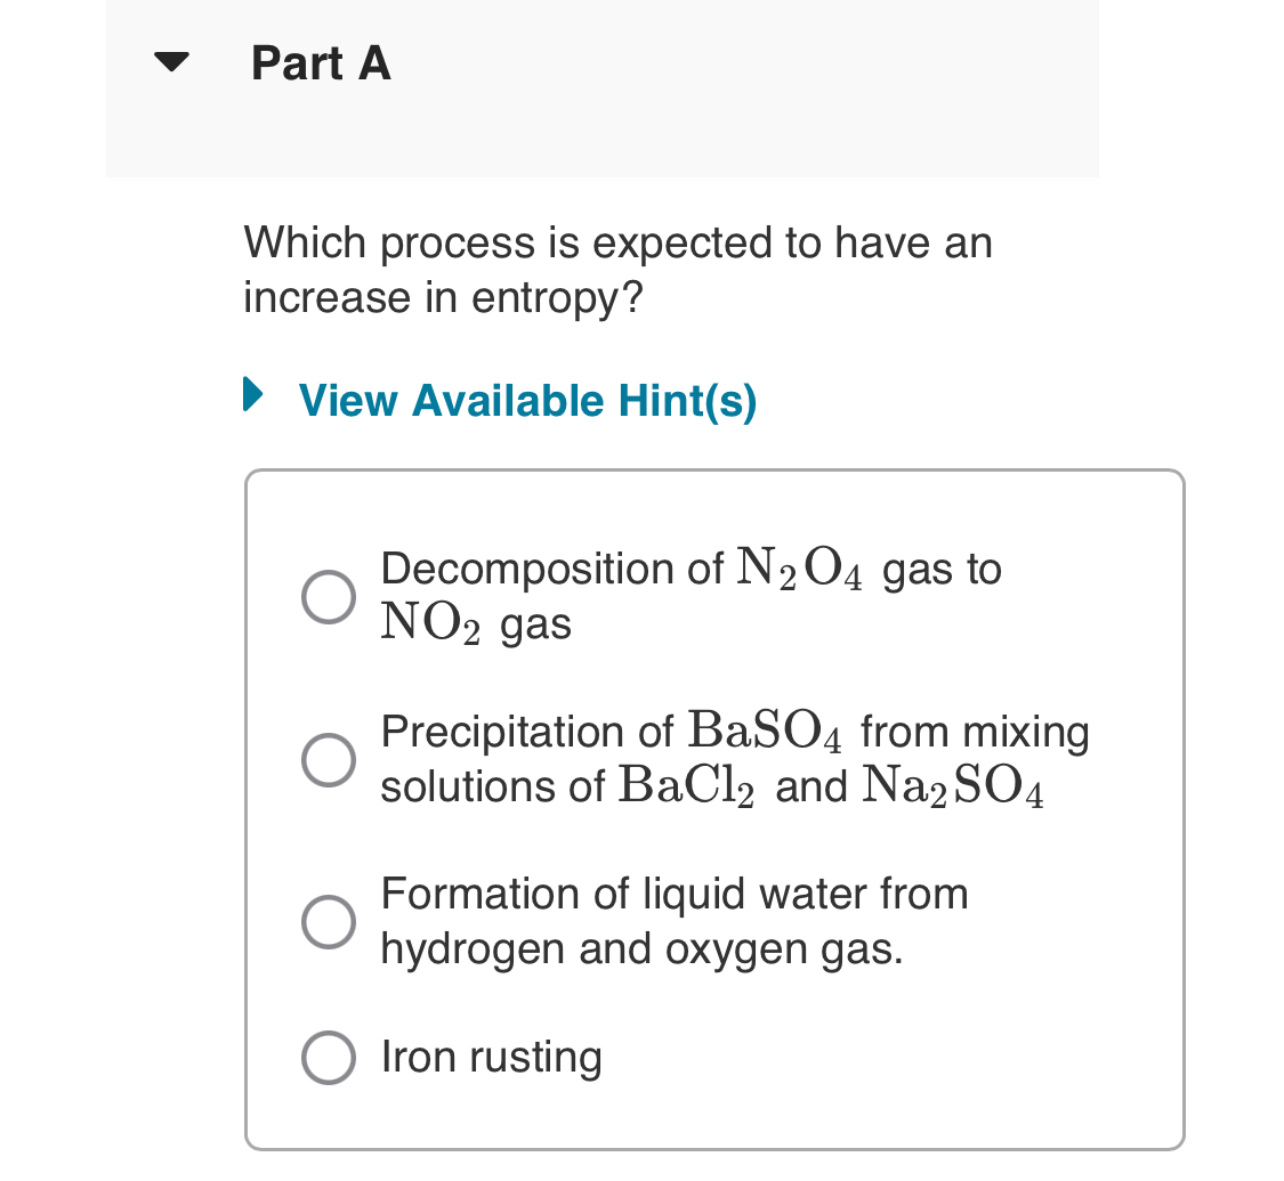Viewport: 1284px width, 1181px height.
Task: Click the 'Iron rusting' answer label
Action: pos(491,1057)
